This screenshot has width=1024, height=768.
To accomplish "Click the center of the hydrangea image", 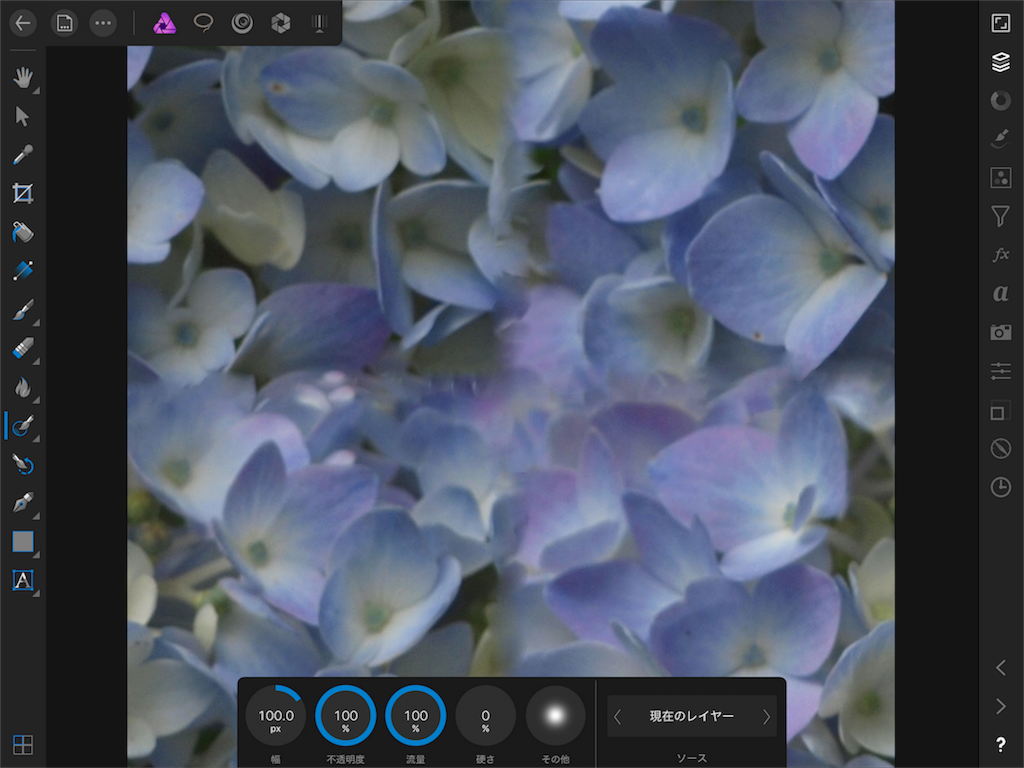I will tap(511, 384).
